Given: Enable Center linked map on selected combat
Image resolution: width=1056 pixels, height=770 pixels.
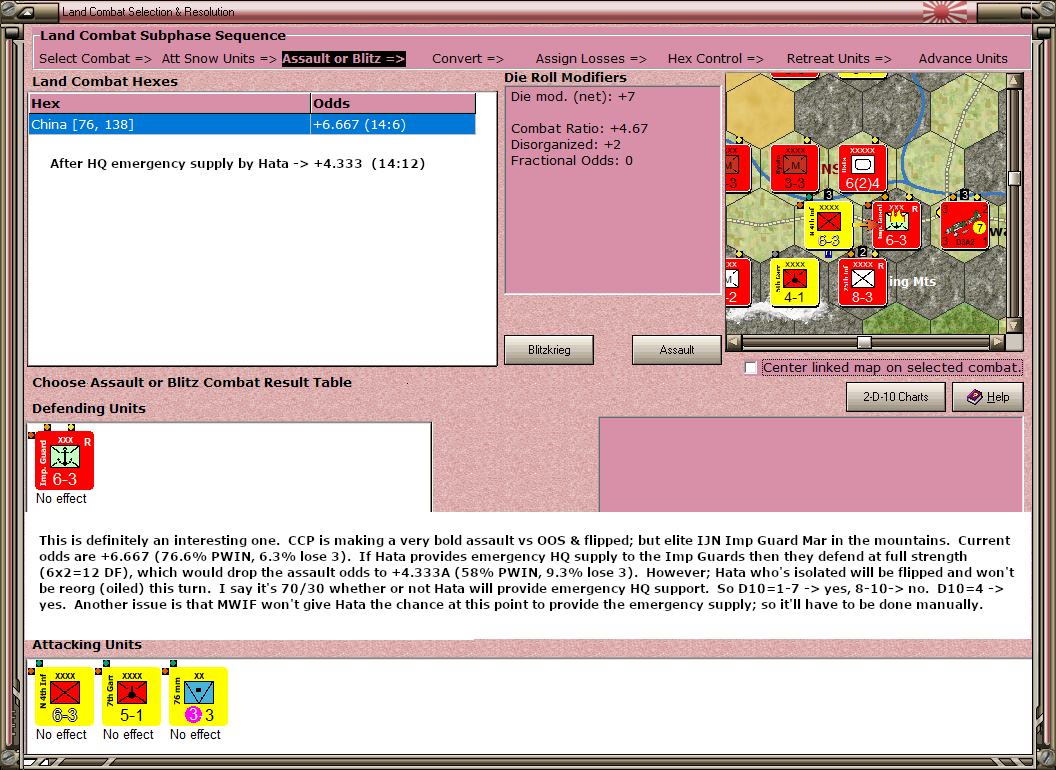Looking at the screenshot, I should tap(751, 368).
